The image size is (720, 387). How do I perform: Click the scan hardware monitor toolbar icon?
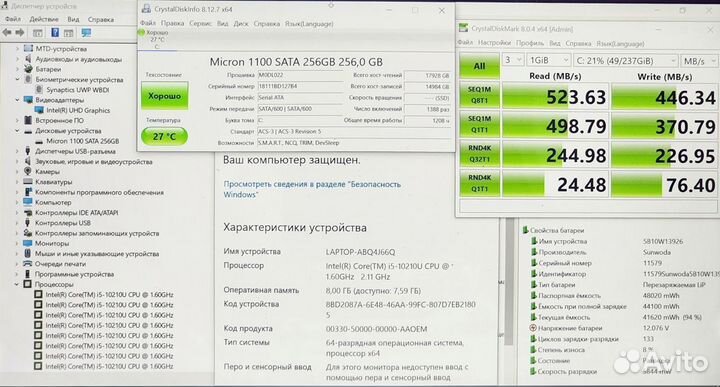pos(86,33)
